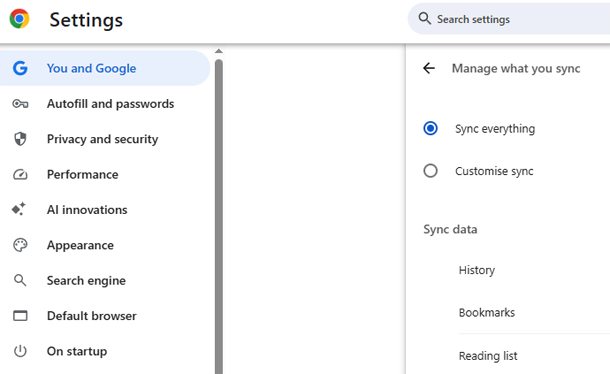Open Autofill and passwords section
The height and width of the screenshot is (374, 610).
105,104
